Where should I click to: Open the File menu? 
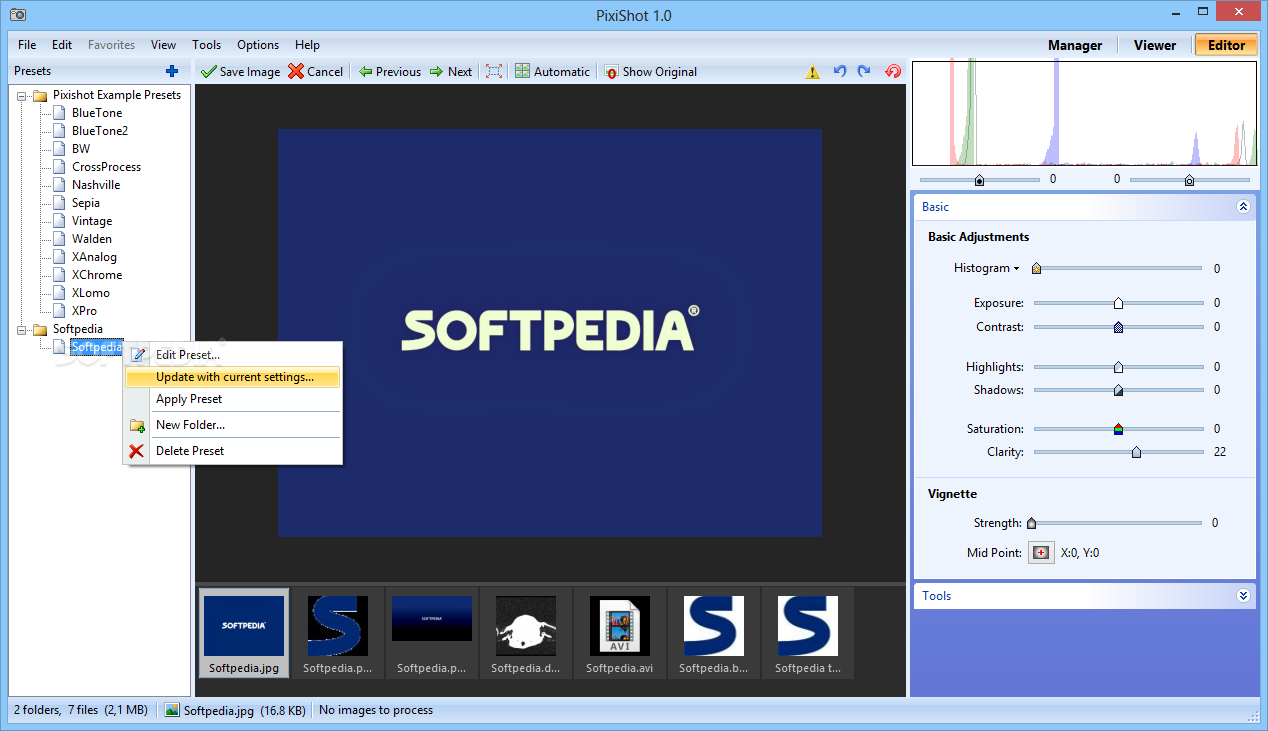[x=27, y=45]
